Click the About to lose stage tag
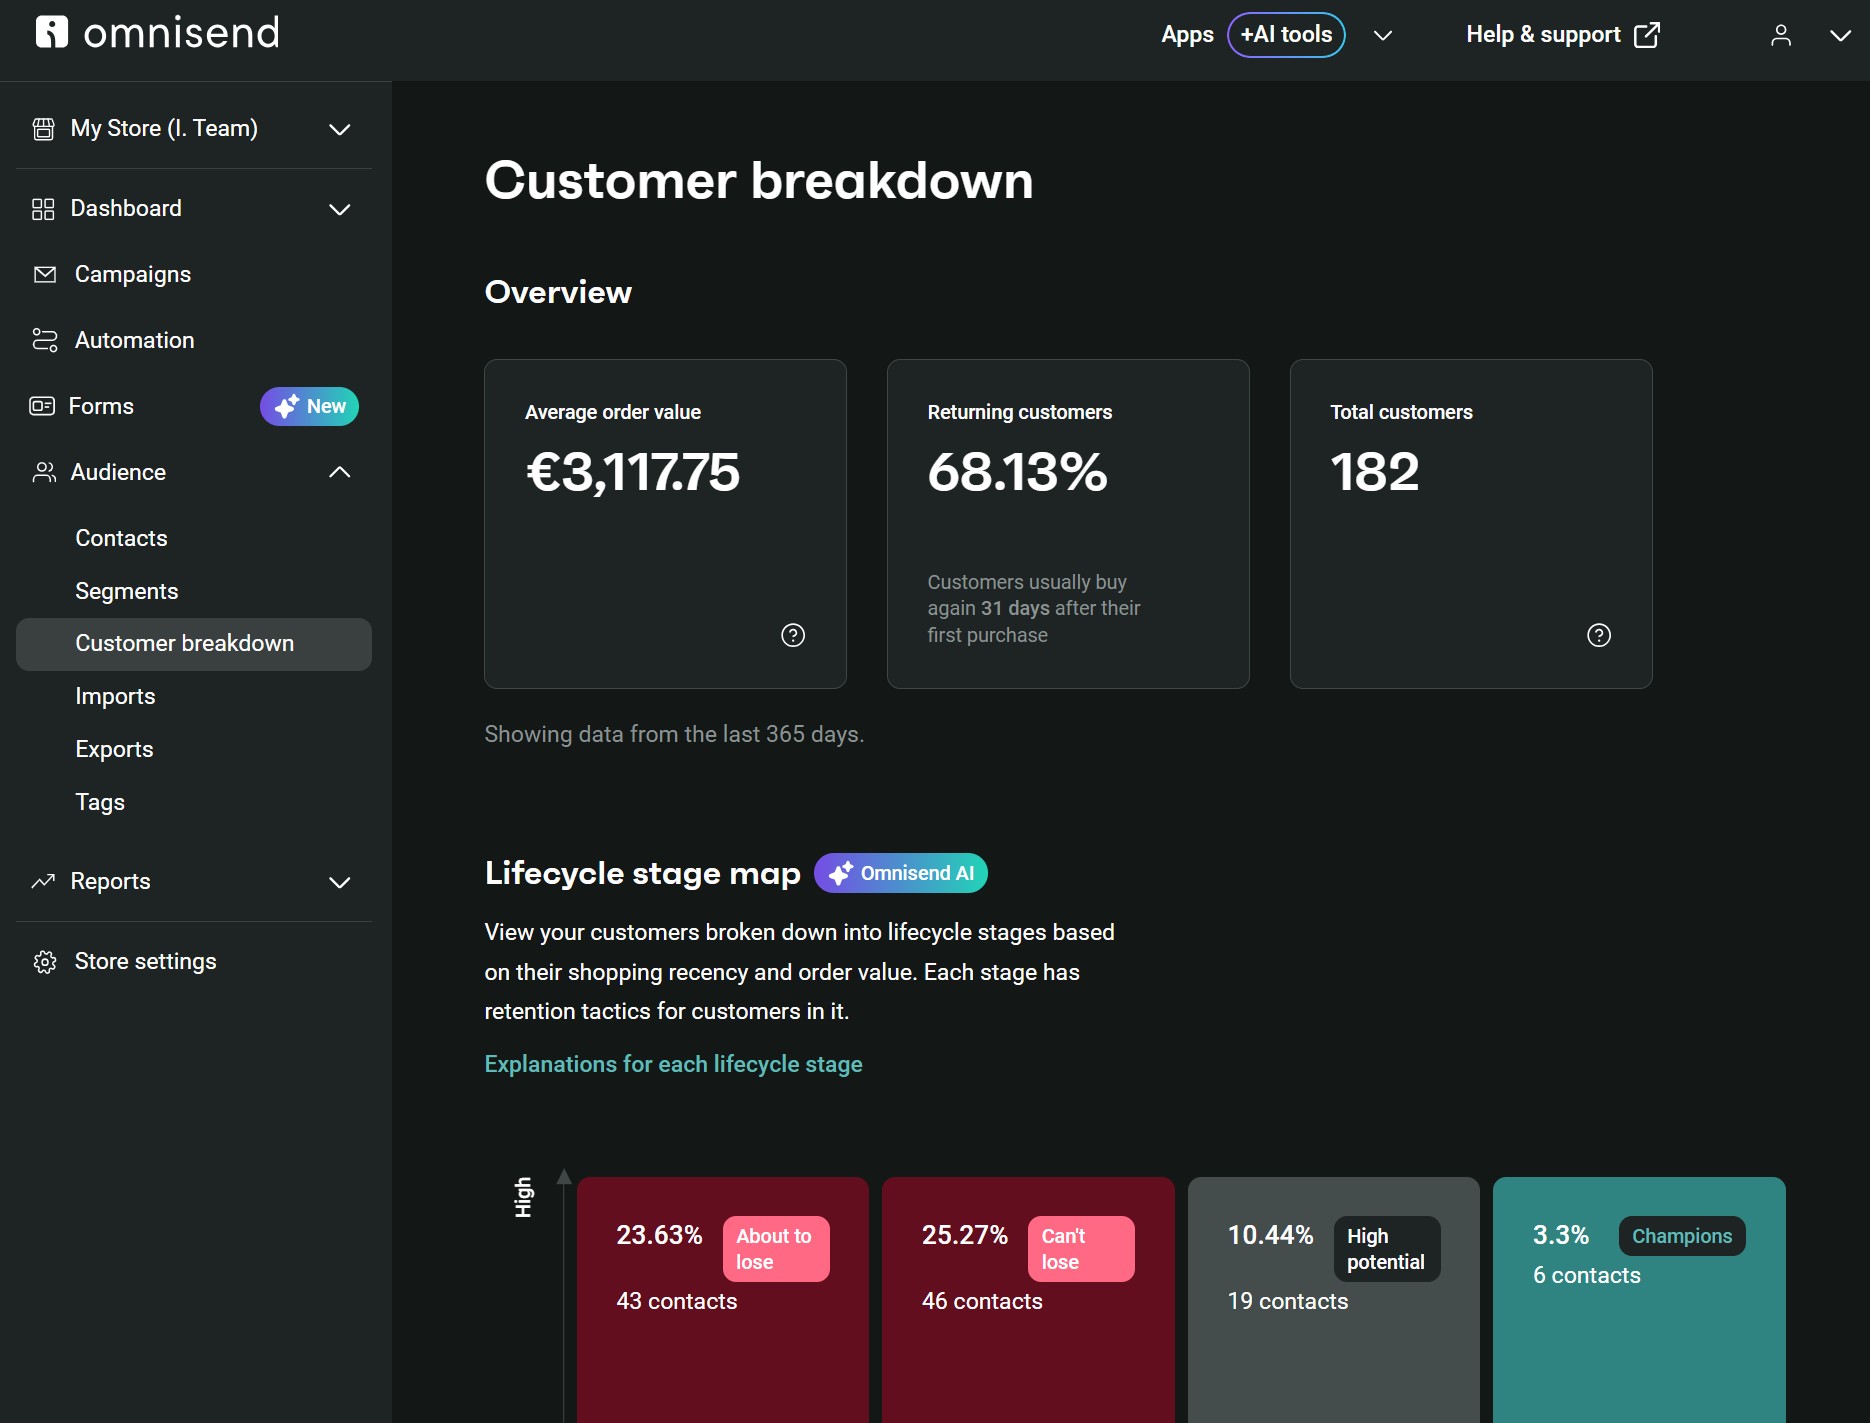The width and height of the screenshot is (1870, 1423). pyautogui.click(x=776, y=1249)
